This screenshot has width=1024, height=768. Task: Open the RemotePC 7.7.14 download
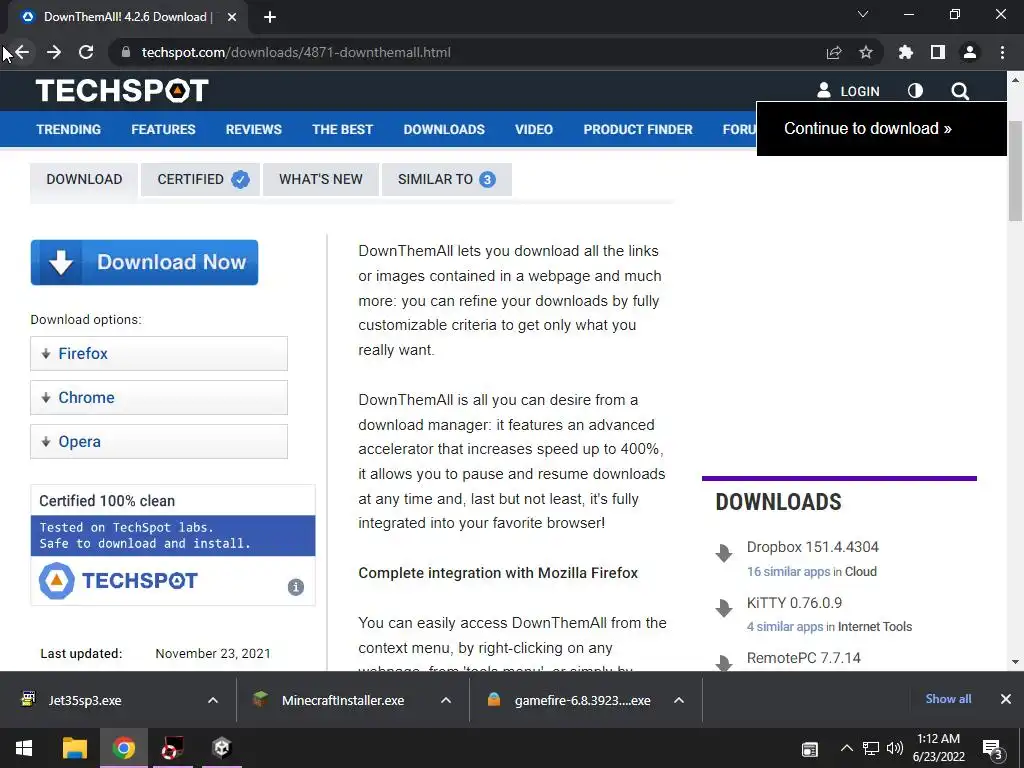(x=803, y=658)
